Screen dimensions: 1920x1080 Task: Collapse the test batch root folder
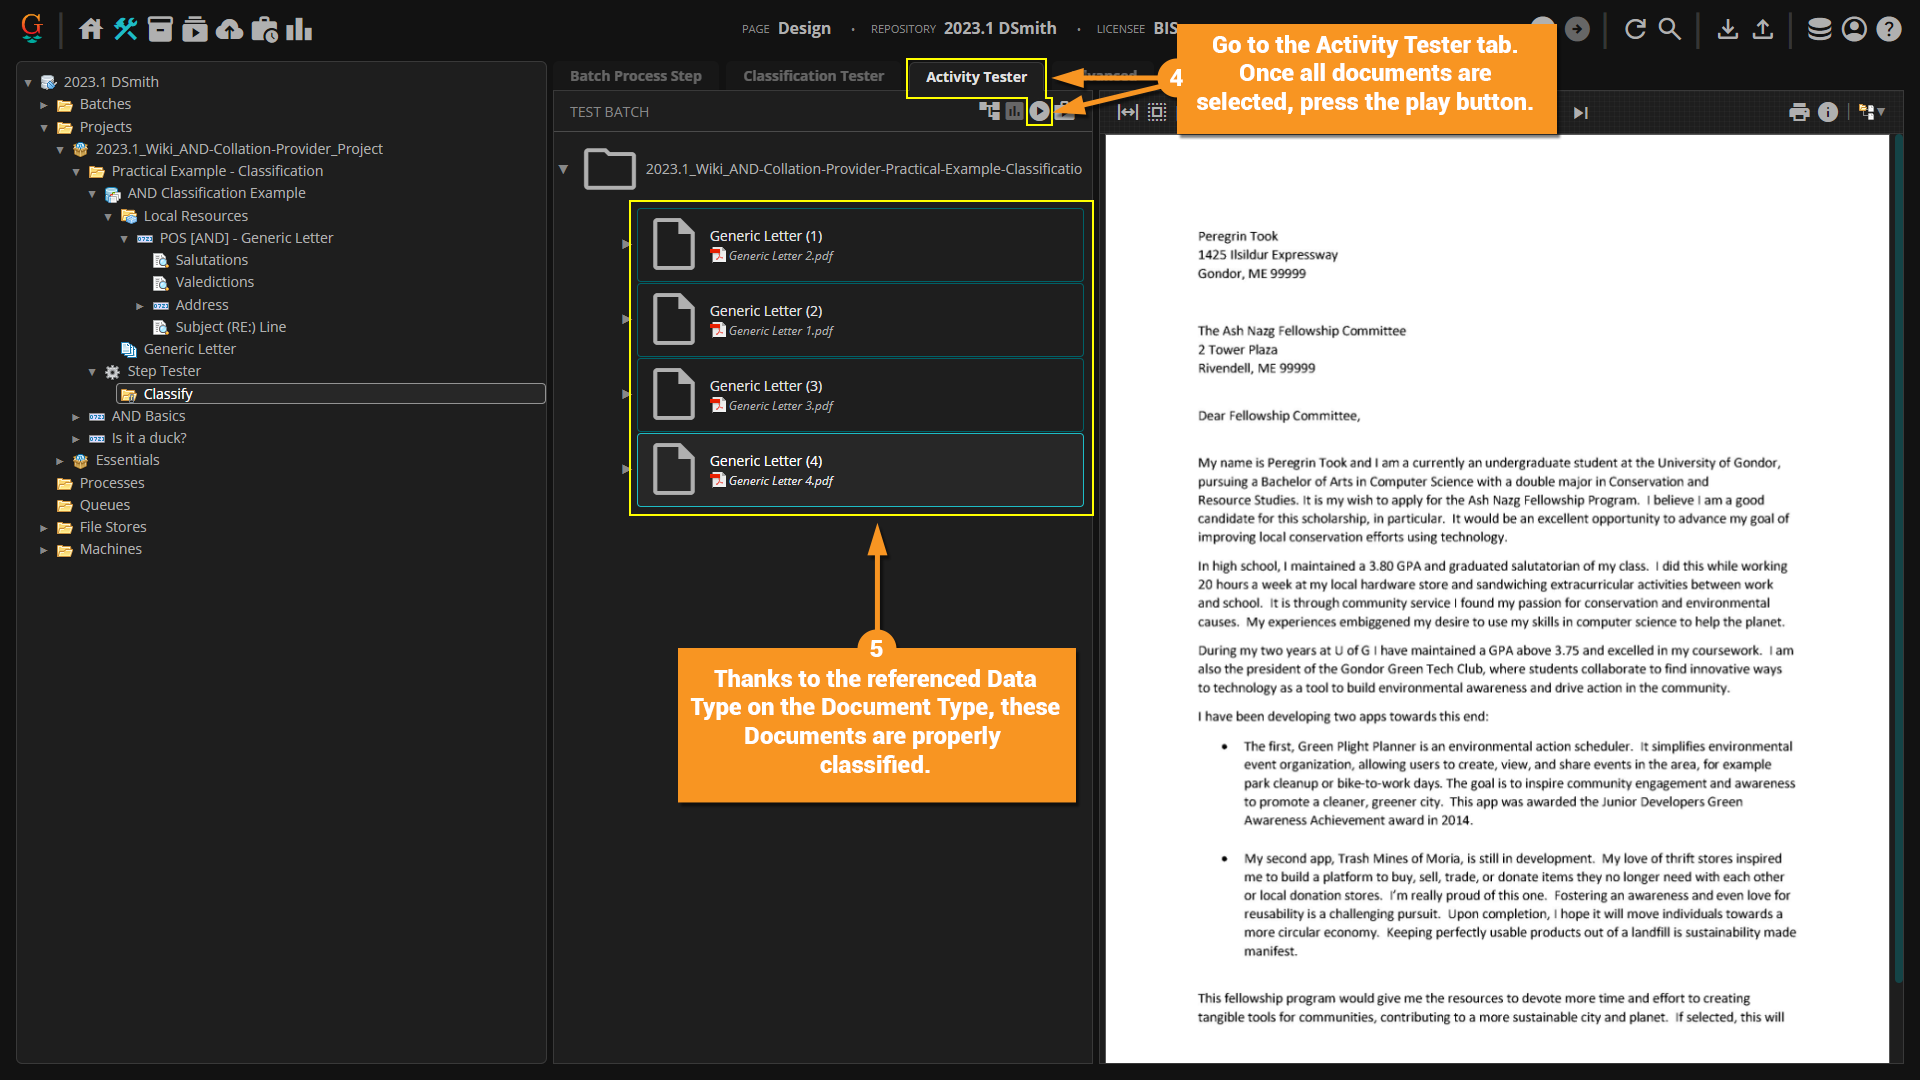click(x=563, y=169)
